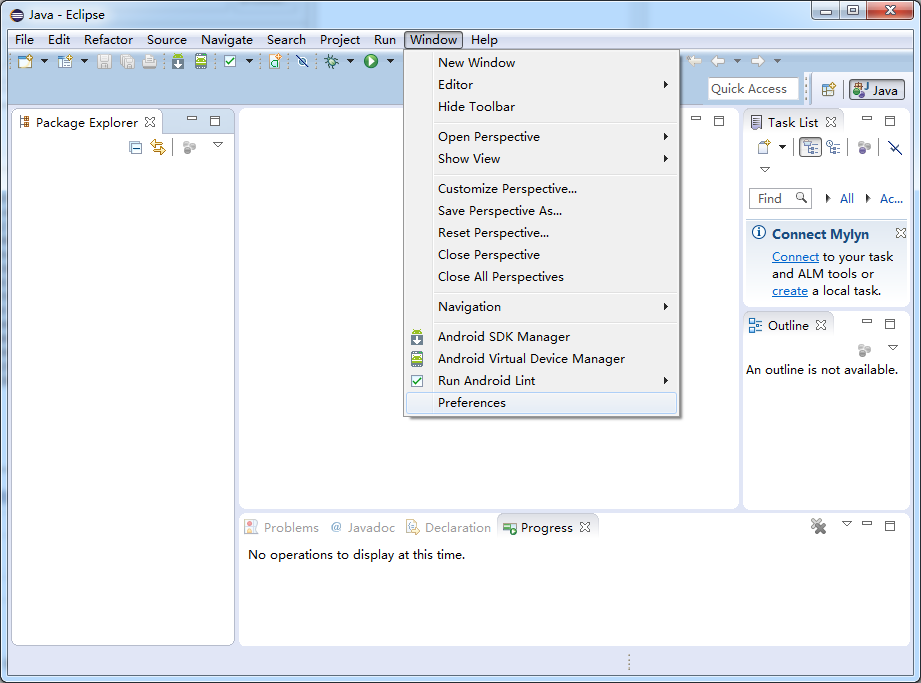Click the Debug bug icon in toolbar
The image size is (921, 683).
click(332, 61)
